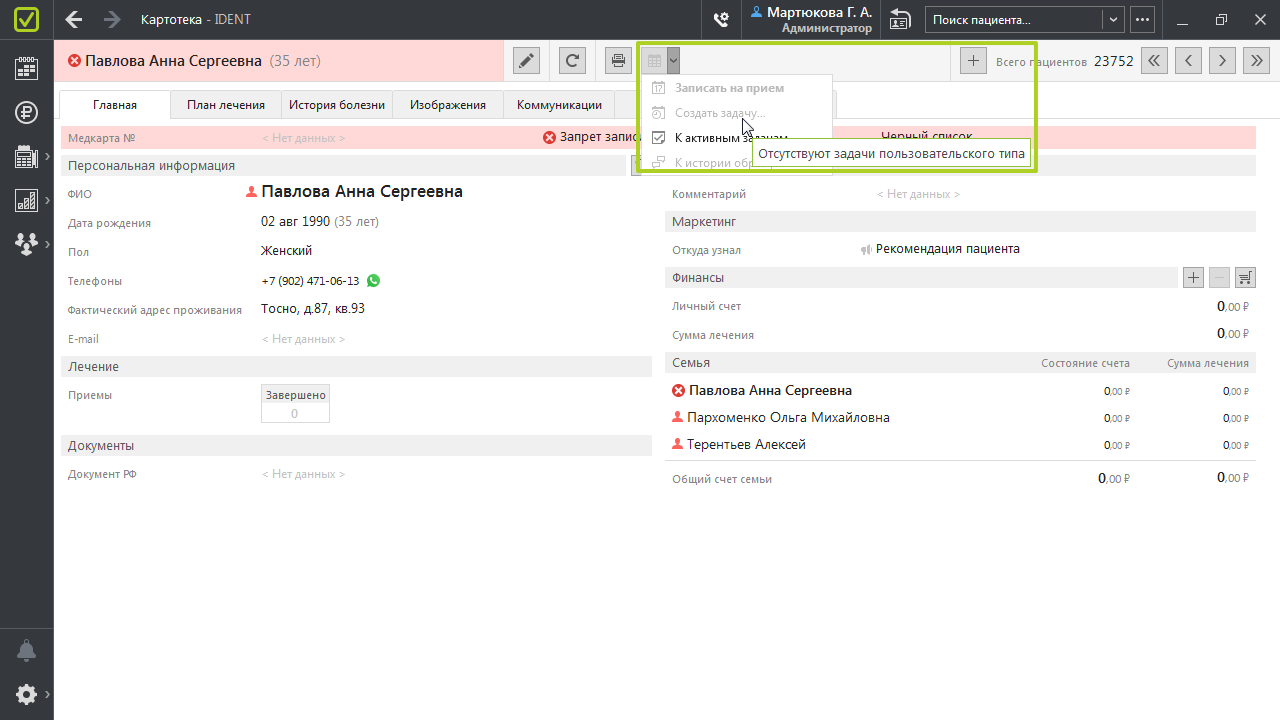This screenshot has height=720, width=1280.
Task: Add a new patient with plus button
Action: pyautogui.click(x=972, y=61)
